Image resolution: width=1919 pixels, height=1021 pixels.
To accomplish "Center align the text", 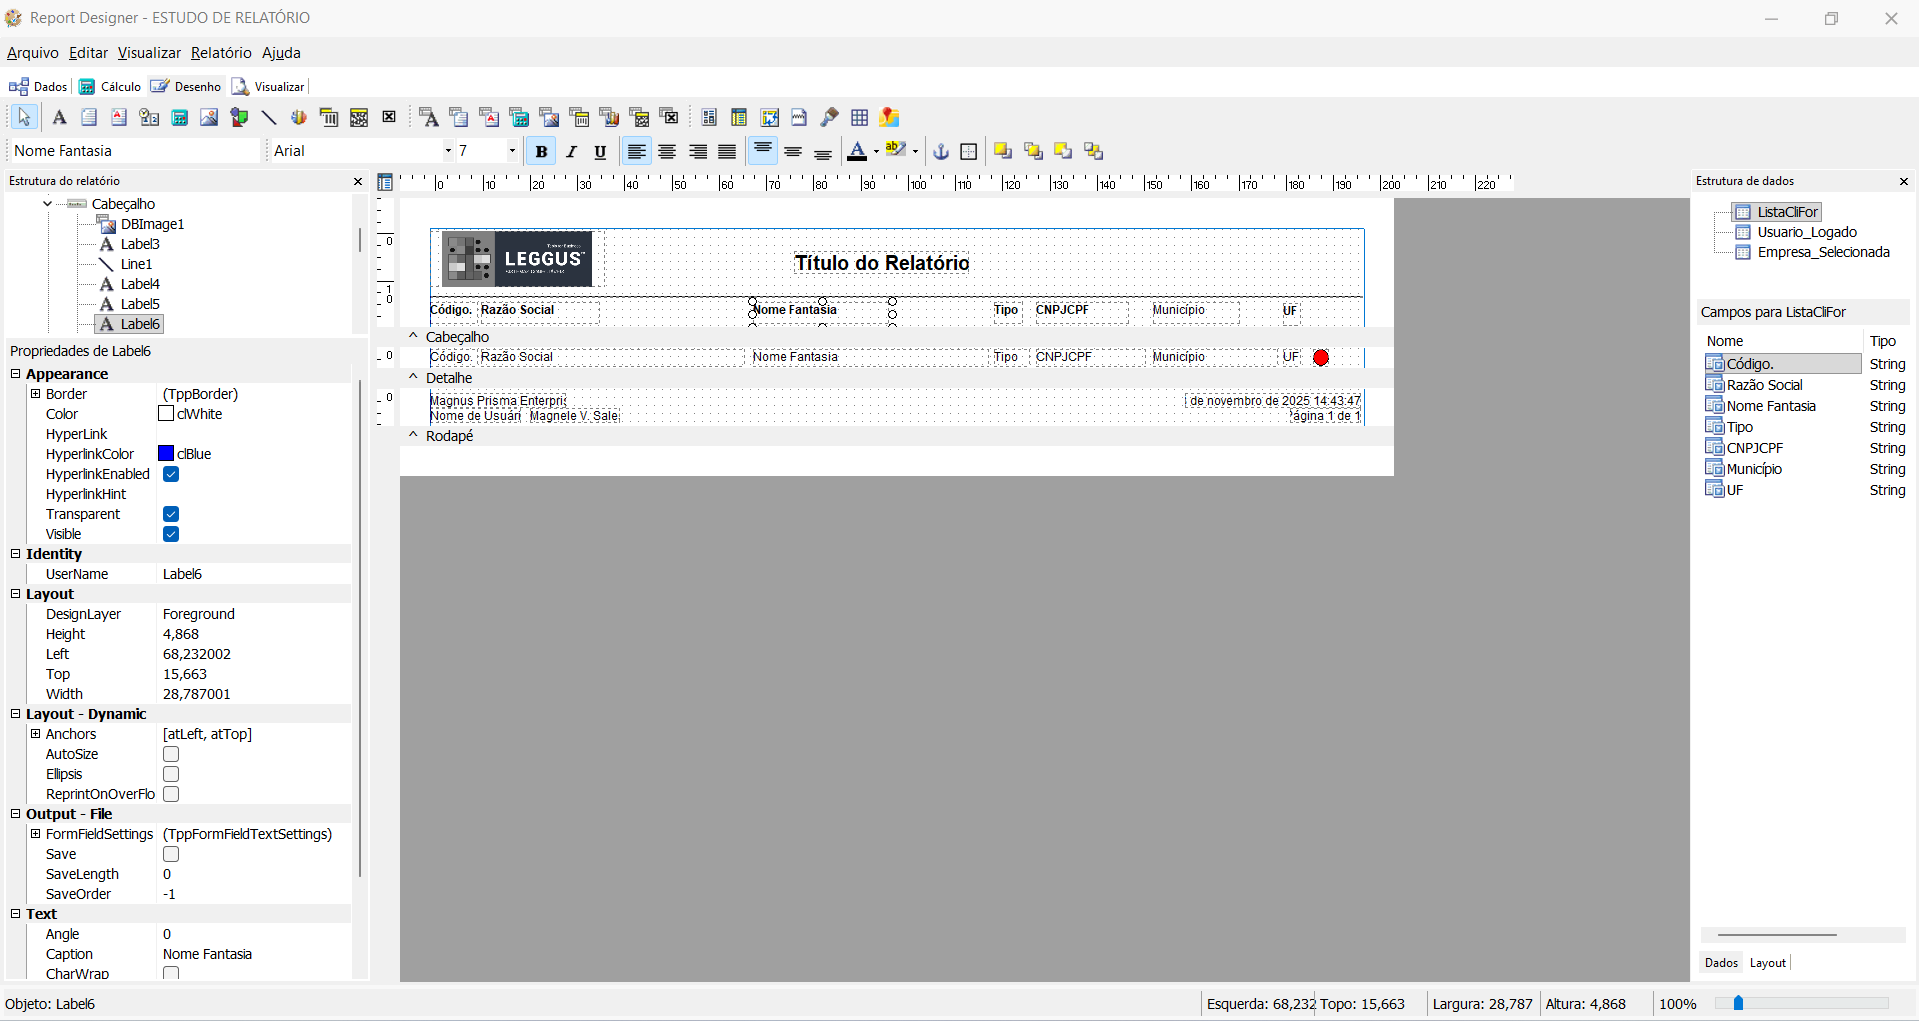I will (x=667, y=152).
